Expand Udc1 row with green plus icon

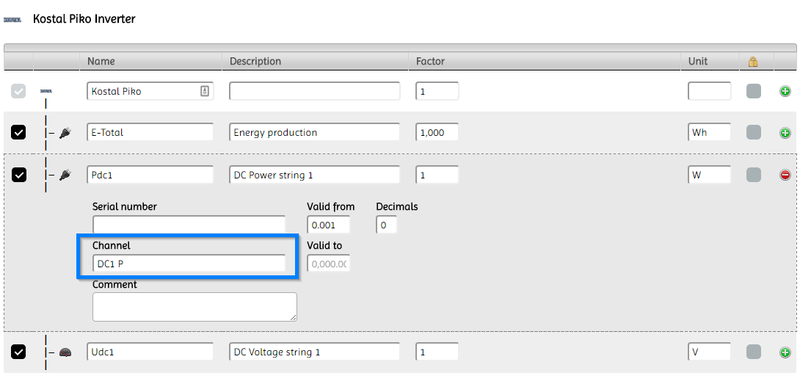pos(785,353)
